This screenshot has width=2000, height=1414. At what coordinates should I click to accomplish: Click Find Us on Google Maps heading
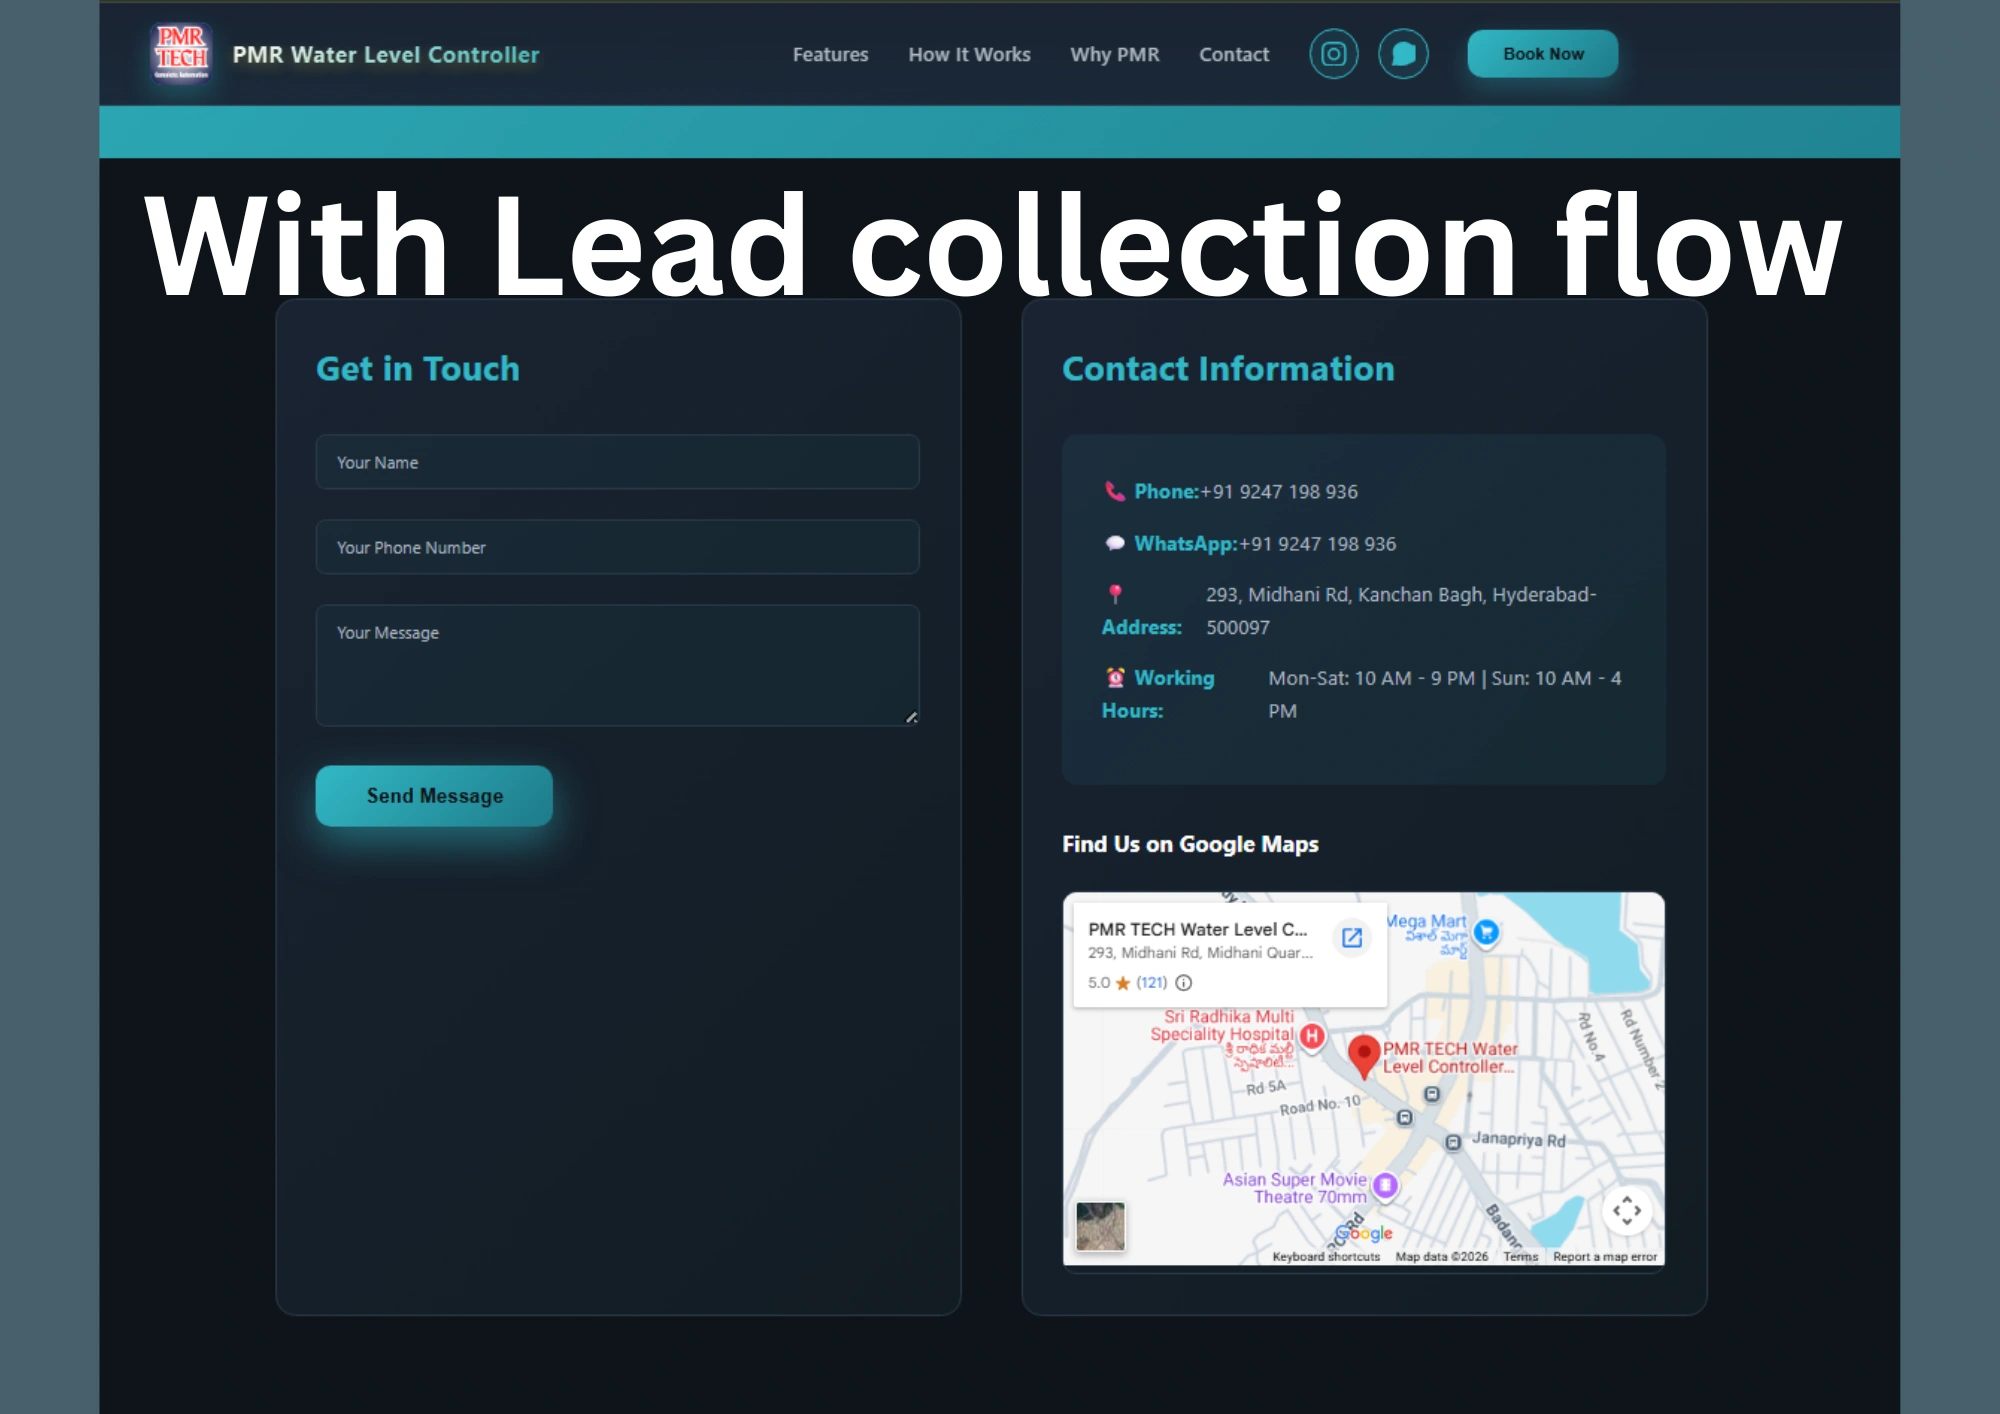[1190, 844]
